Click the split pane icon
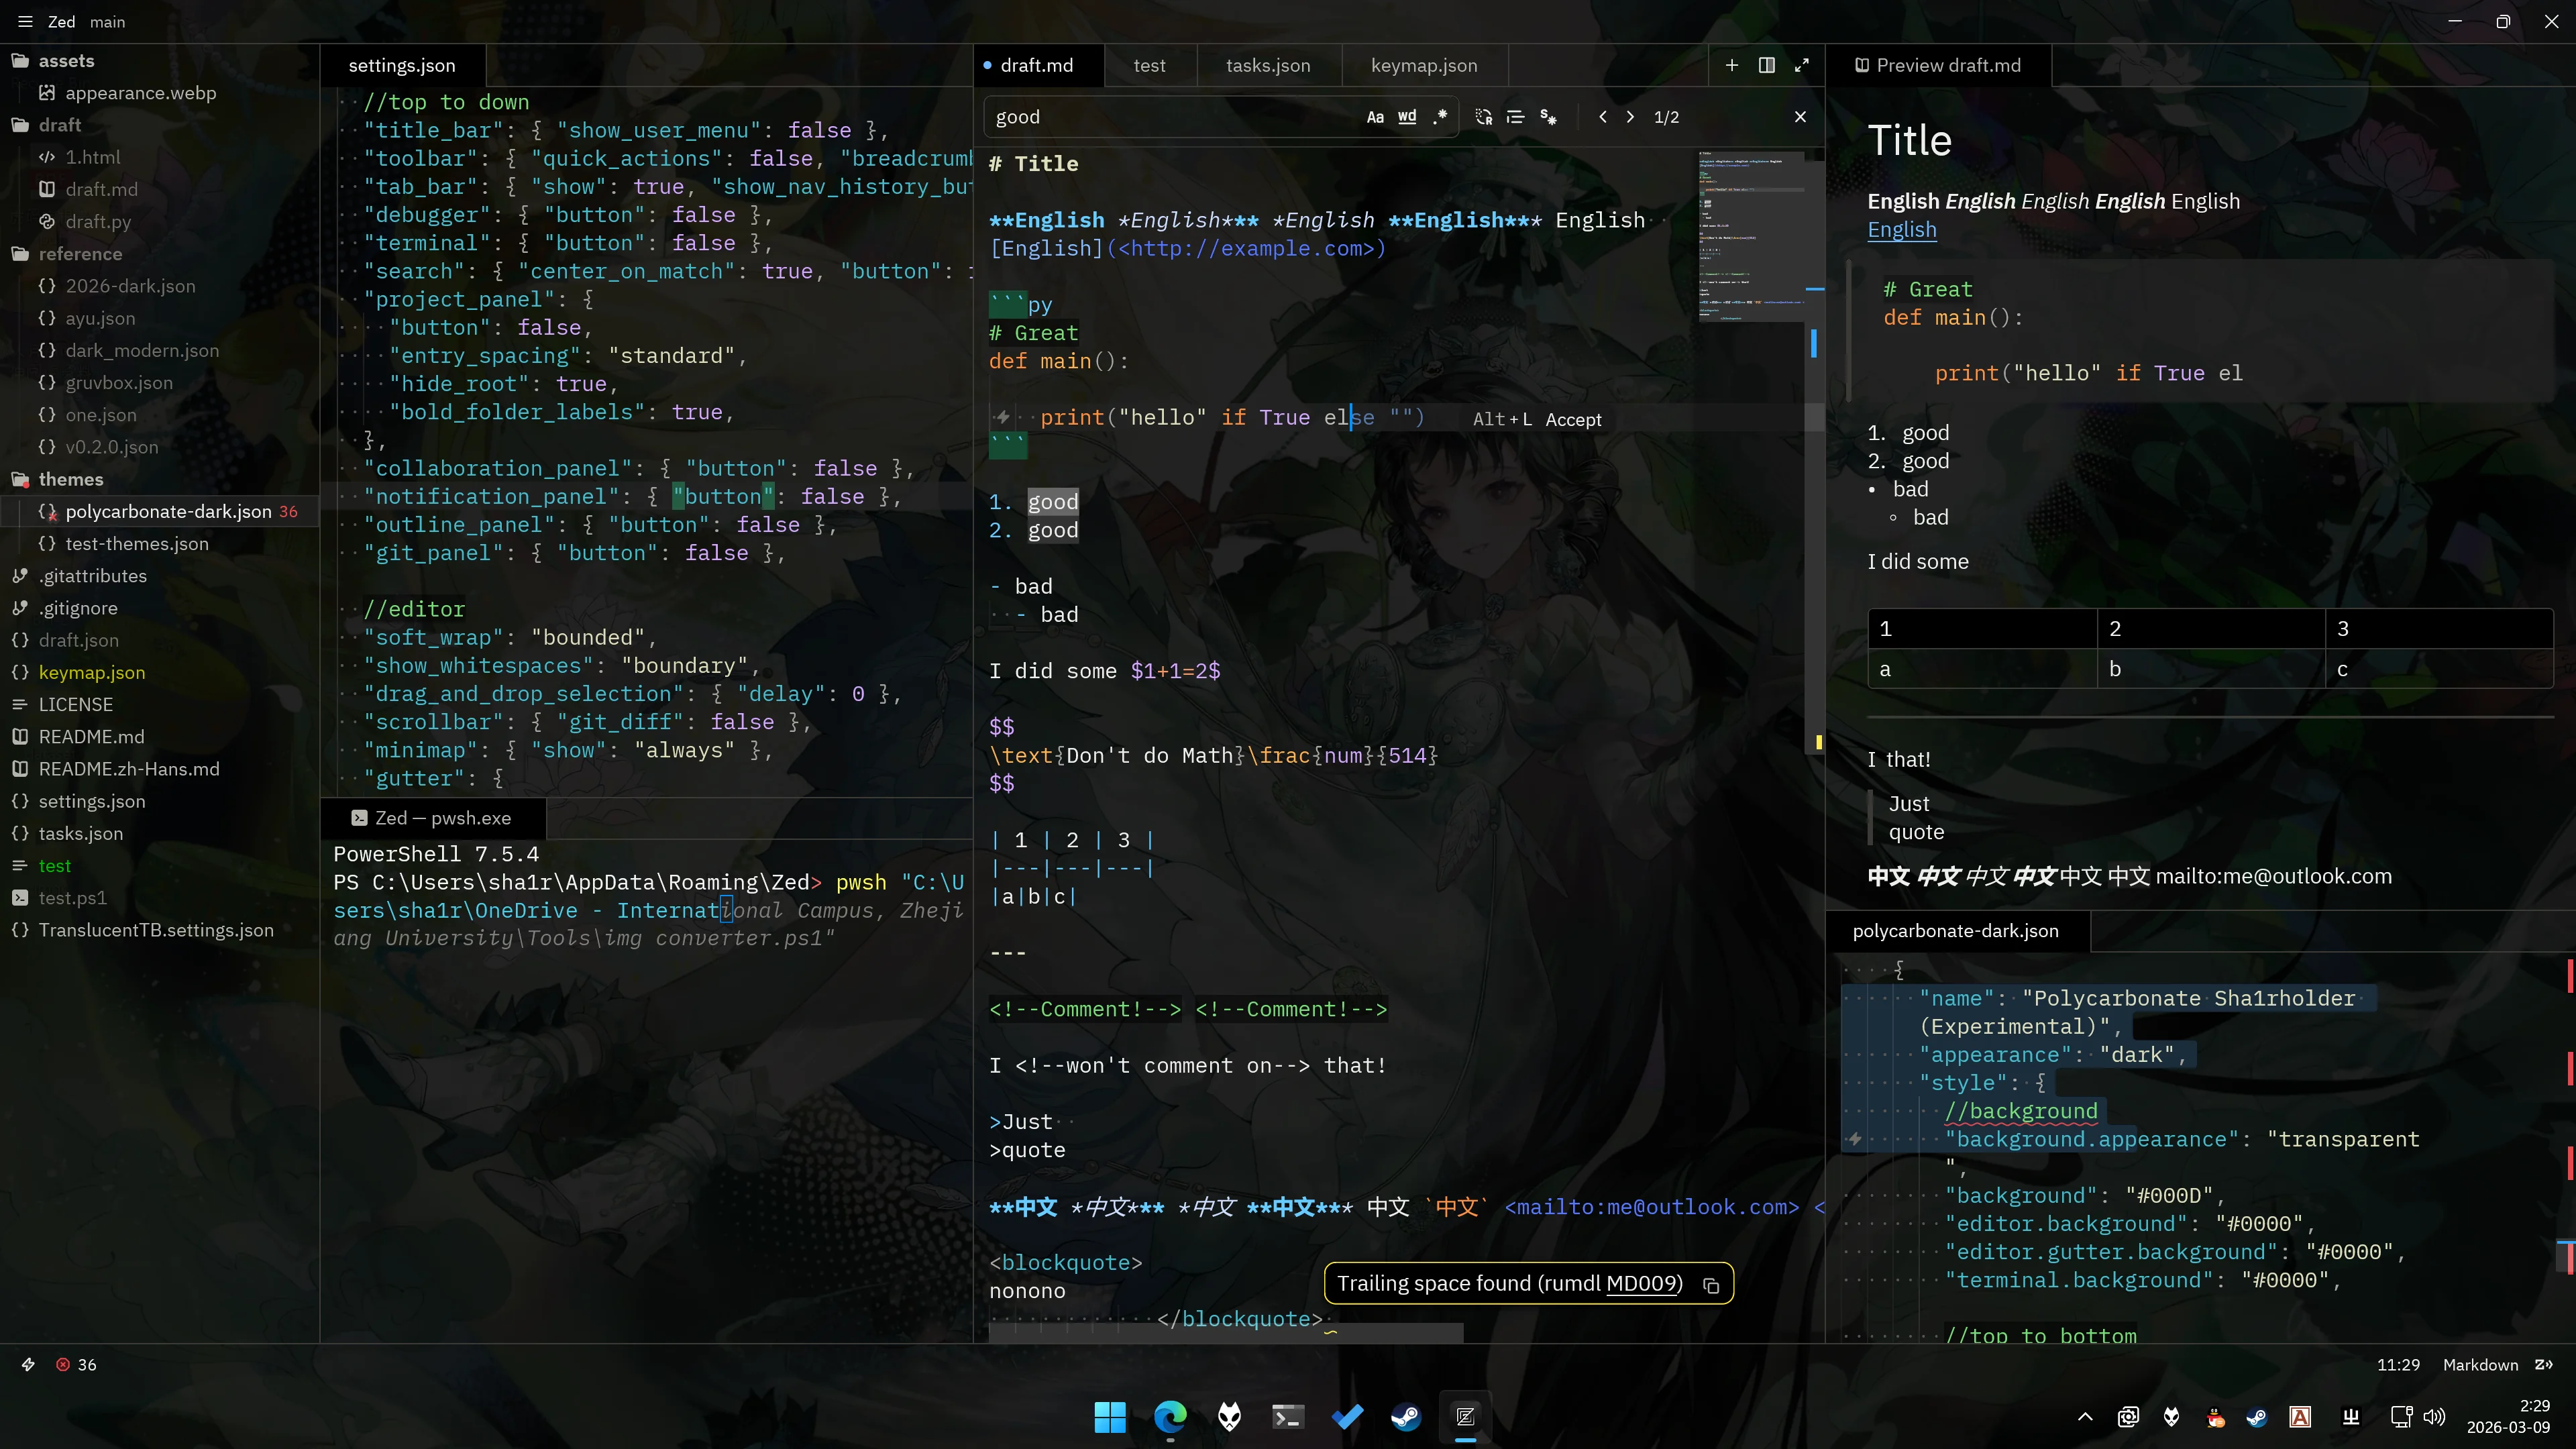Viewport: 2576px width, 1449px height. point(1767,65)
